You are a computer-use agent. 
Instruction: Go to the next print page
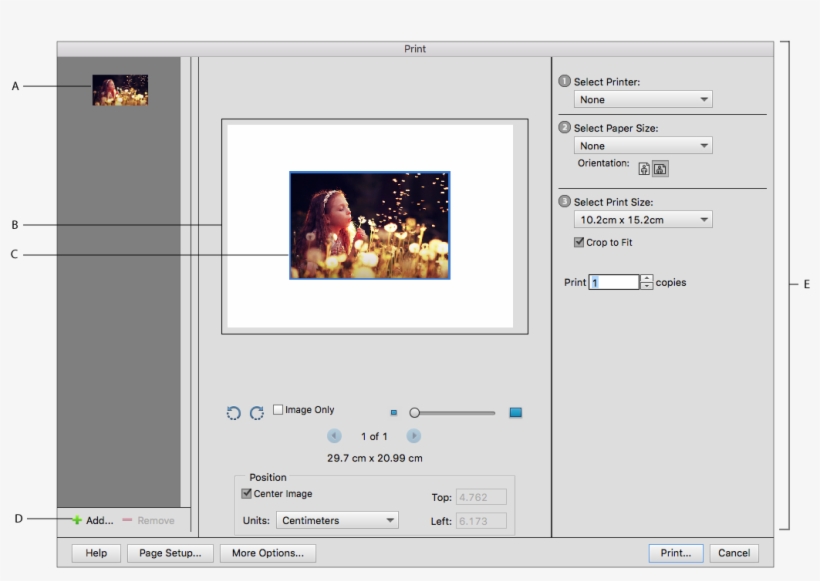click(411, 435)
